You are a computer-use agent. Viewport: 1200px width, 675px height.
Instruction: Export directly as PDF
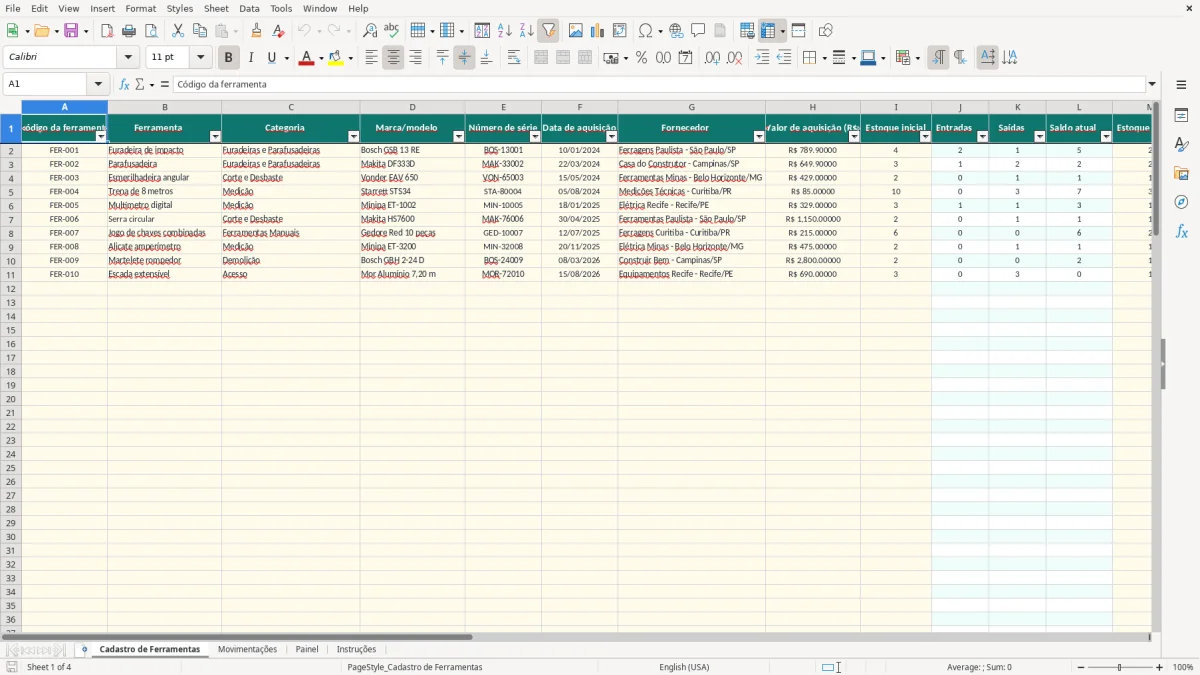click(x=107, y=31)
